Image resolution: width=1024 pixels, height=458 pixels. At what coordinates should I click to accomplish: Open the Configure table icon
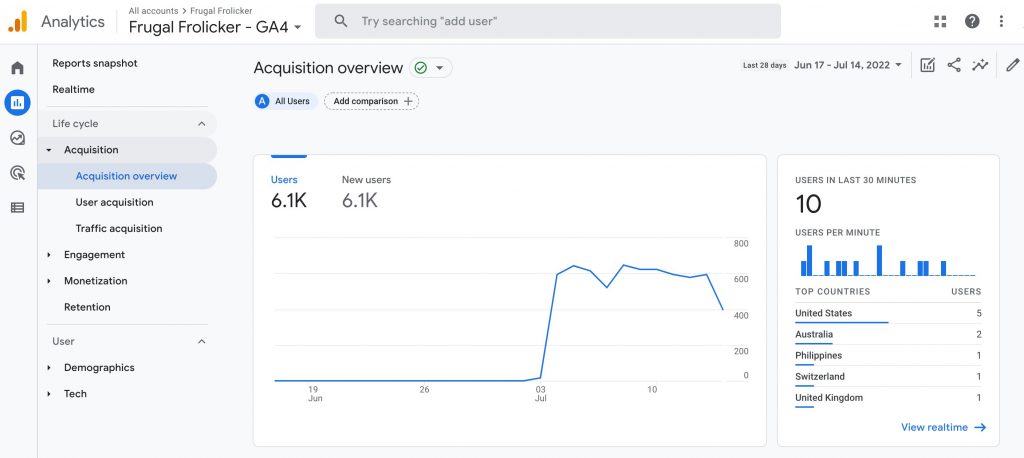(x=18, y=208)
